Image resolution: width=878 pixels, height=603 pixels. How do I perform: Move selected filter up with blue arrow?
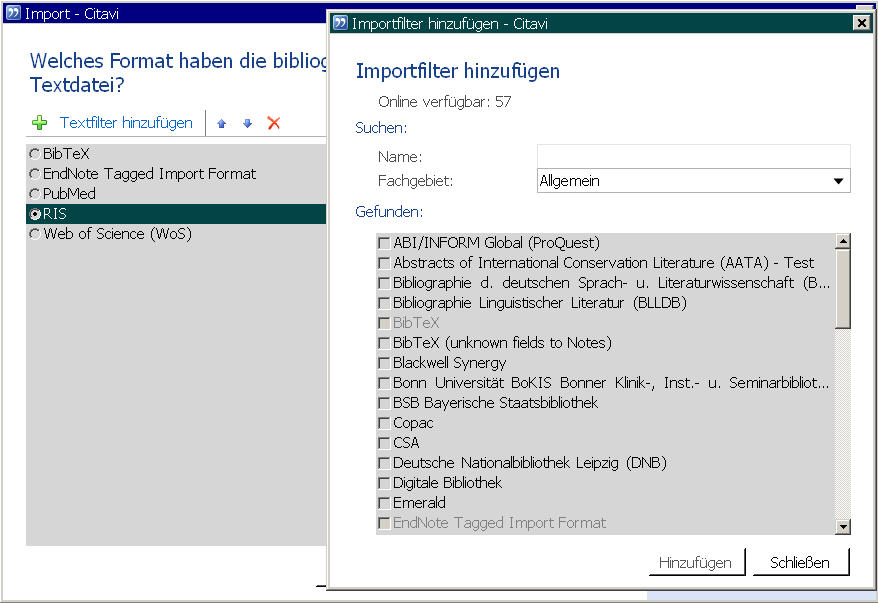[222, 124]
